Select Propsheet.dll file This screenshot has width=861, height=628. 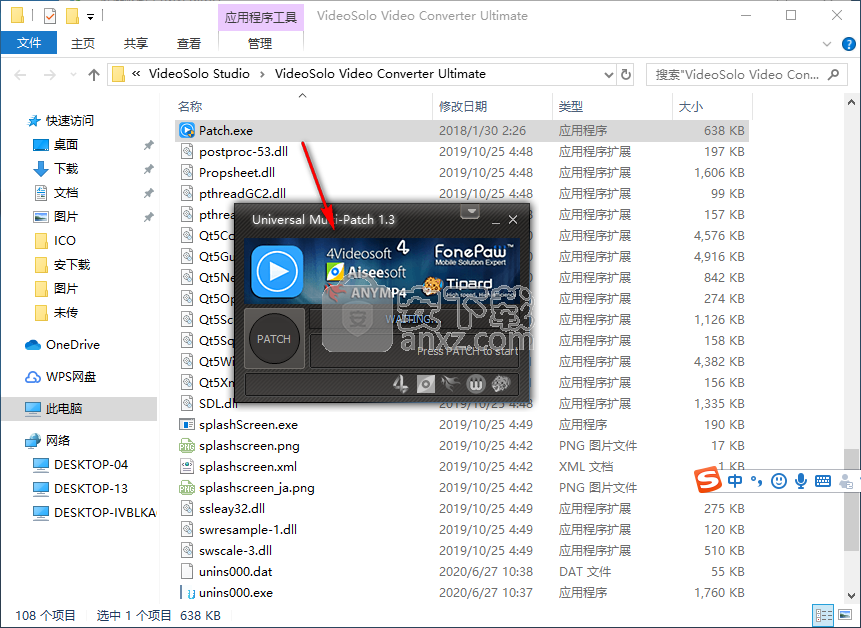tap(461, 172)
